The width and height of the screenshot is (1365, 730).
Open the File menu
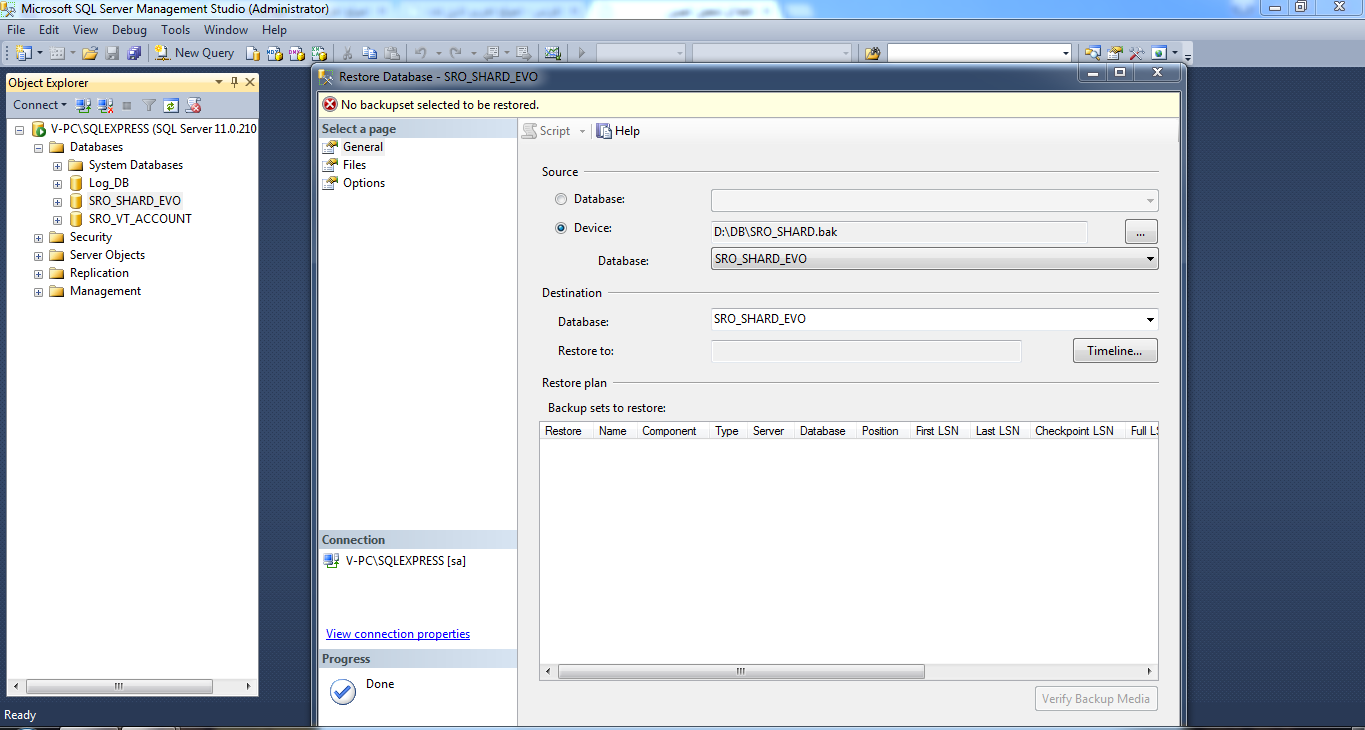tap(16, 30)
